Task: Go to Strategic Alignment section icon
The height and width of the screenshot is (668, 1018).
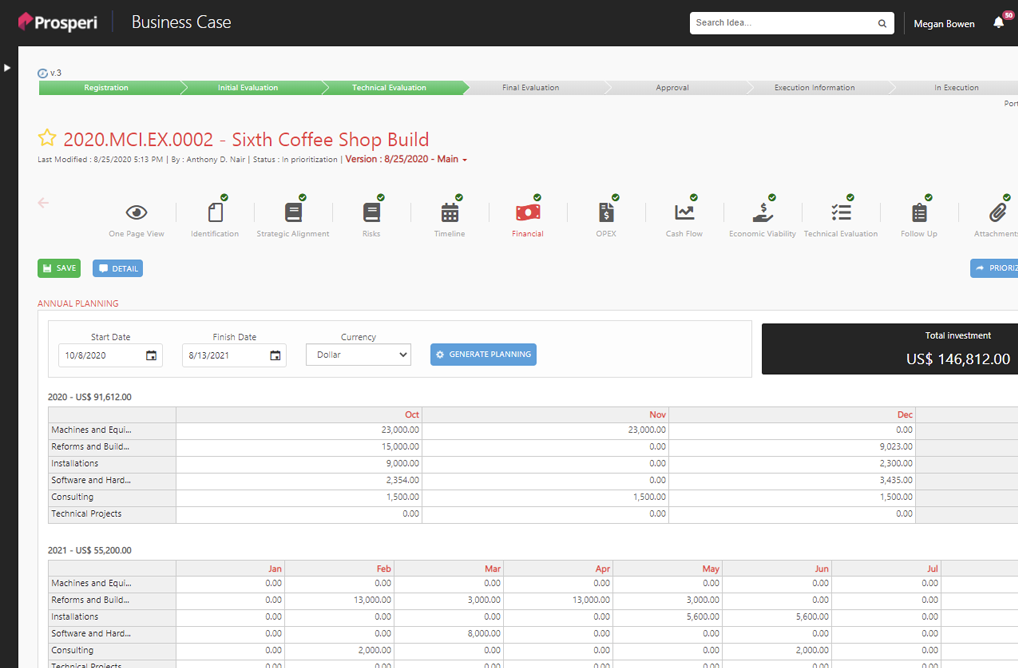Action: click(293, 212)
